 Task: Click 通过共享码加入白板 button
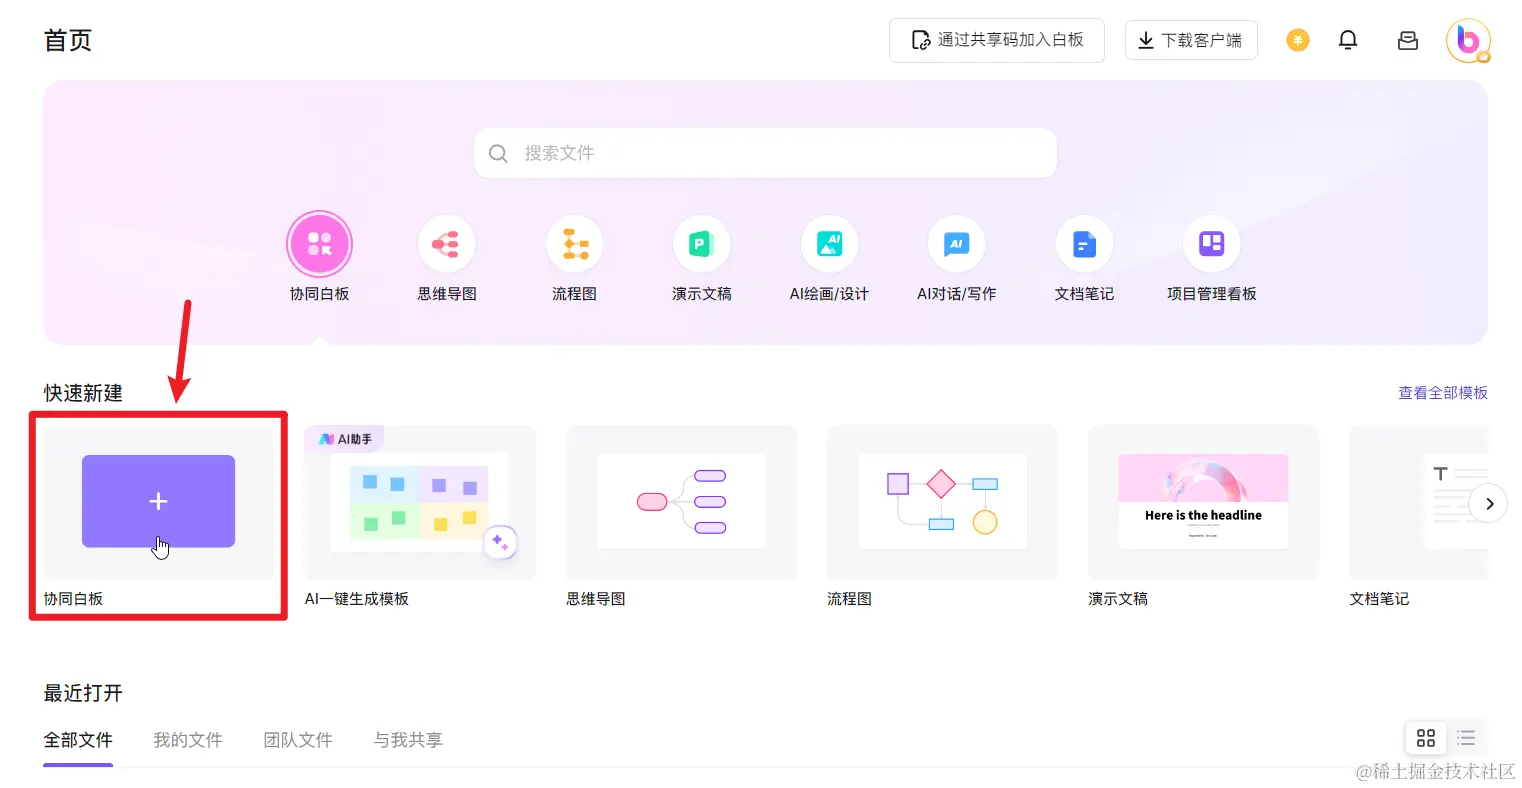pos(997,40)
